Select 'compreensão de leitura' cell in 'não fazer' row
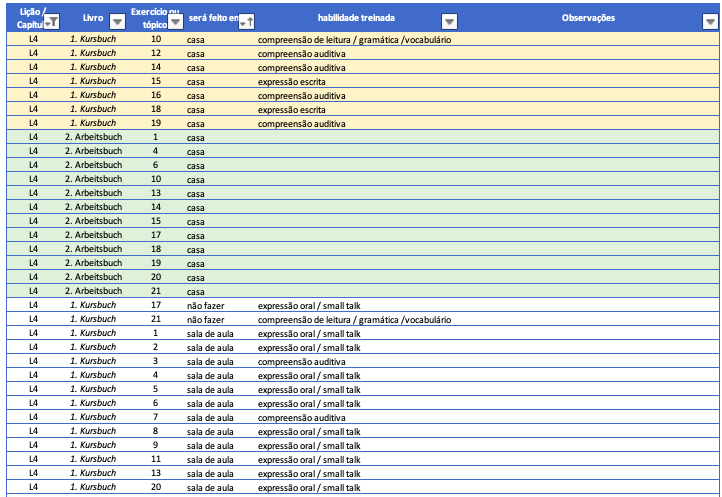The image size is (722, 497). click(354, 319)
